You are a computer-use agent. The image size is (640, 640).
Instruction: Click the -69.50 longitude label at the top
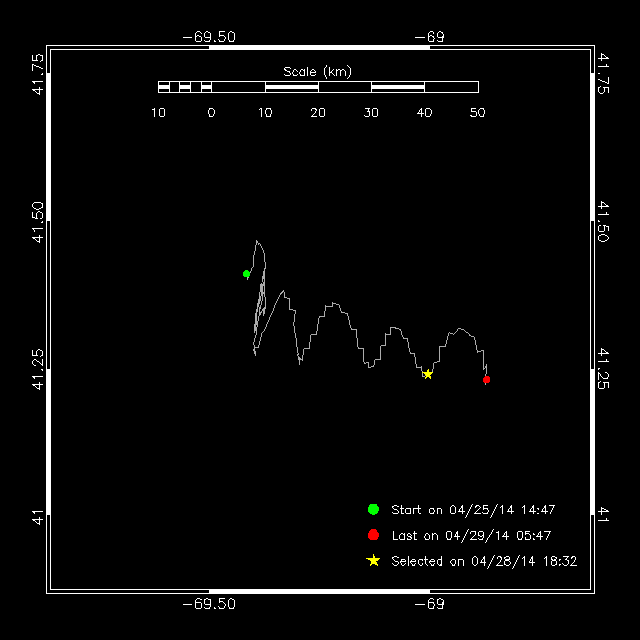[x=209, y=36]
